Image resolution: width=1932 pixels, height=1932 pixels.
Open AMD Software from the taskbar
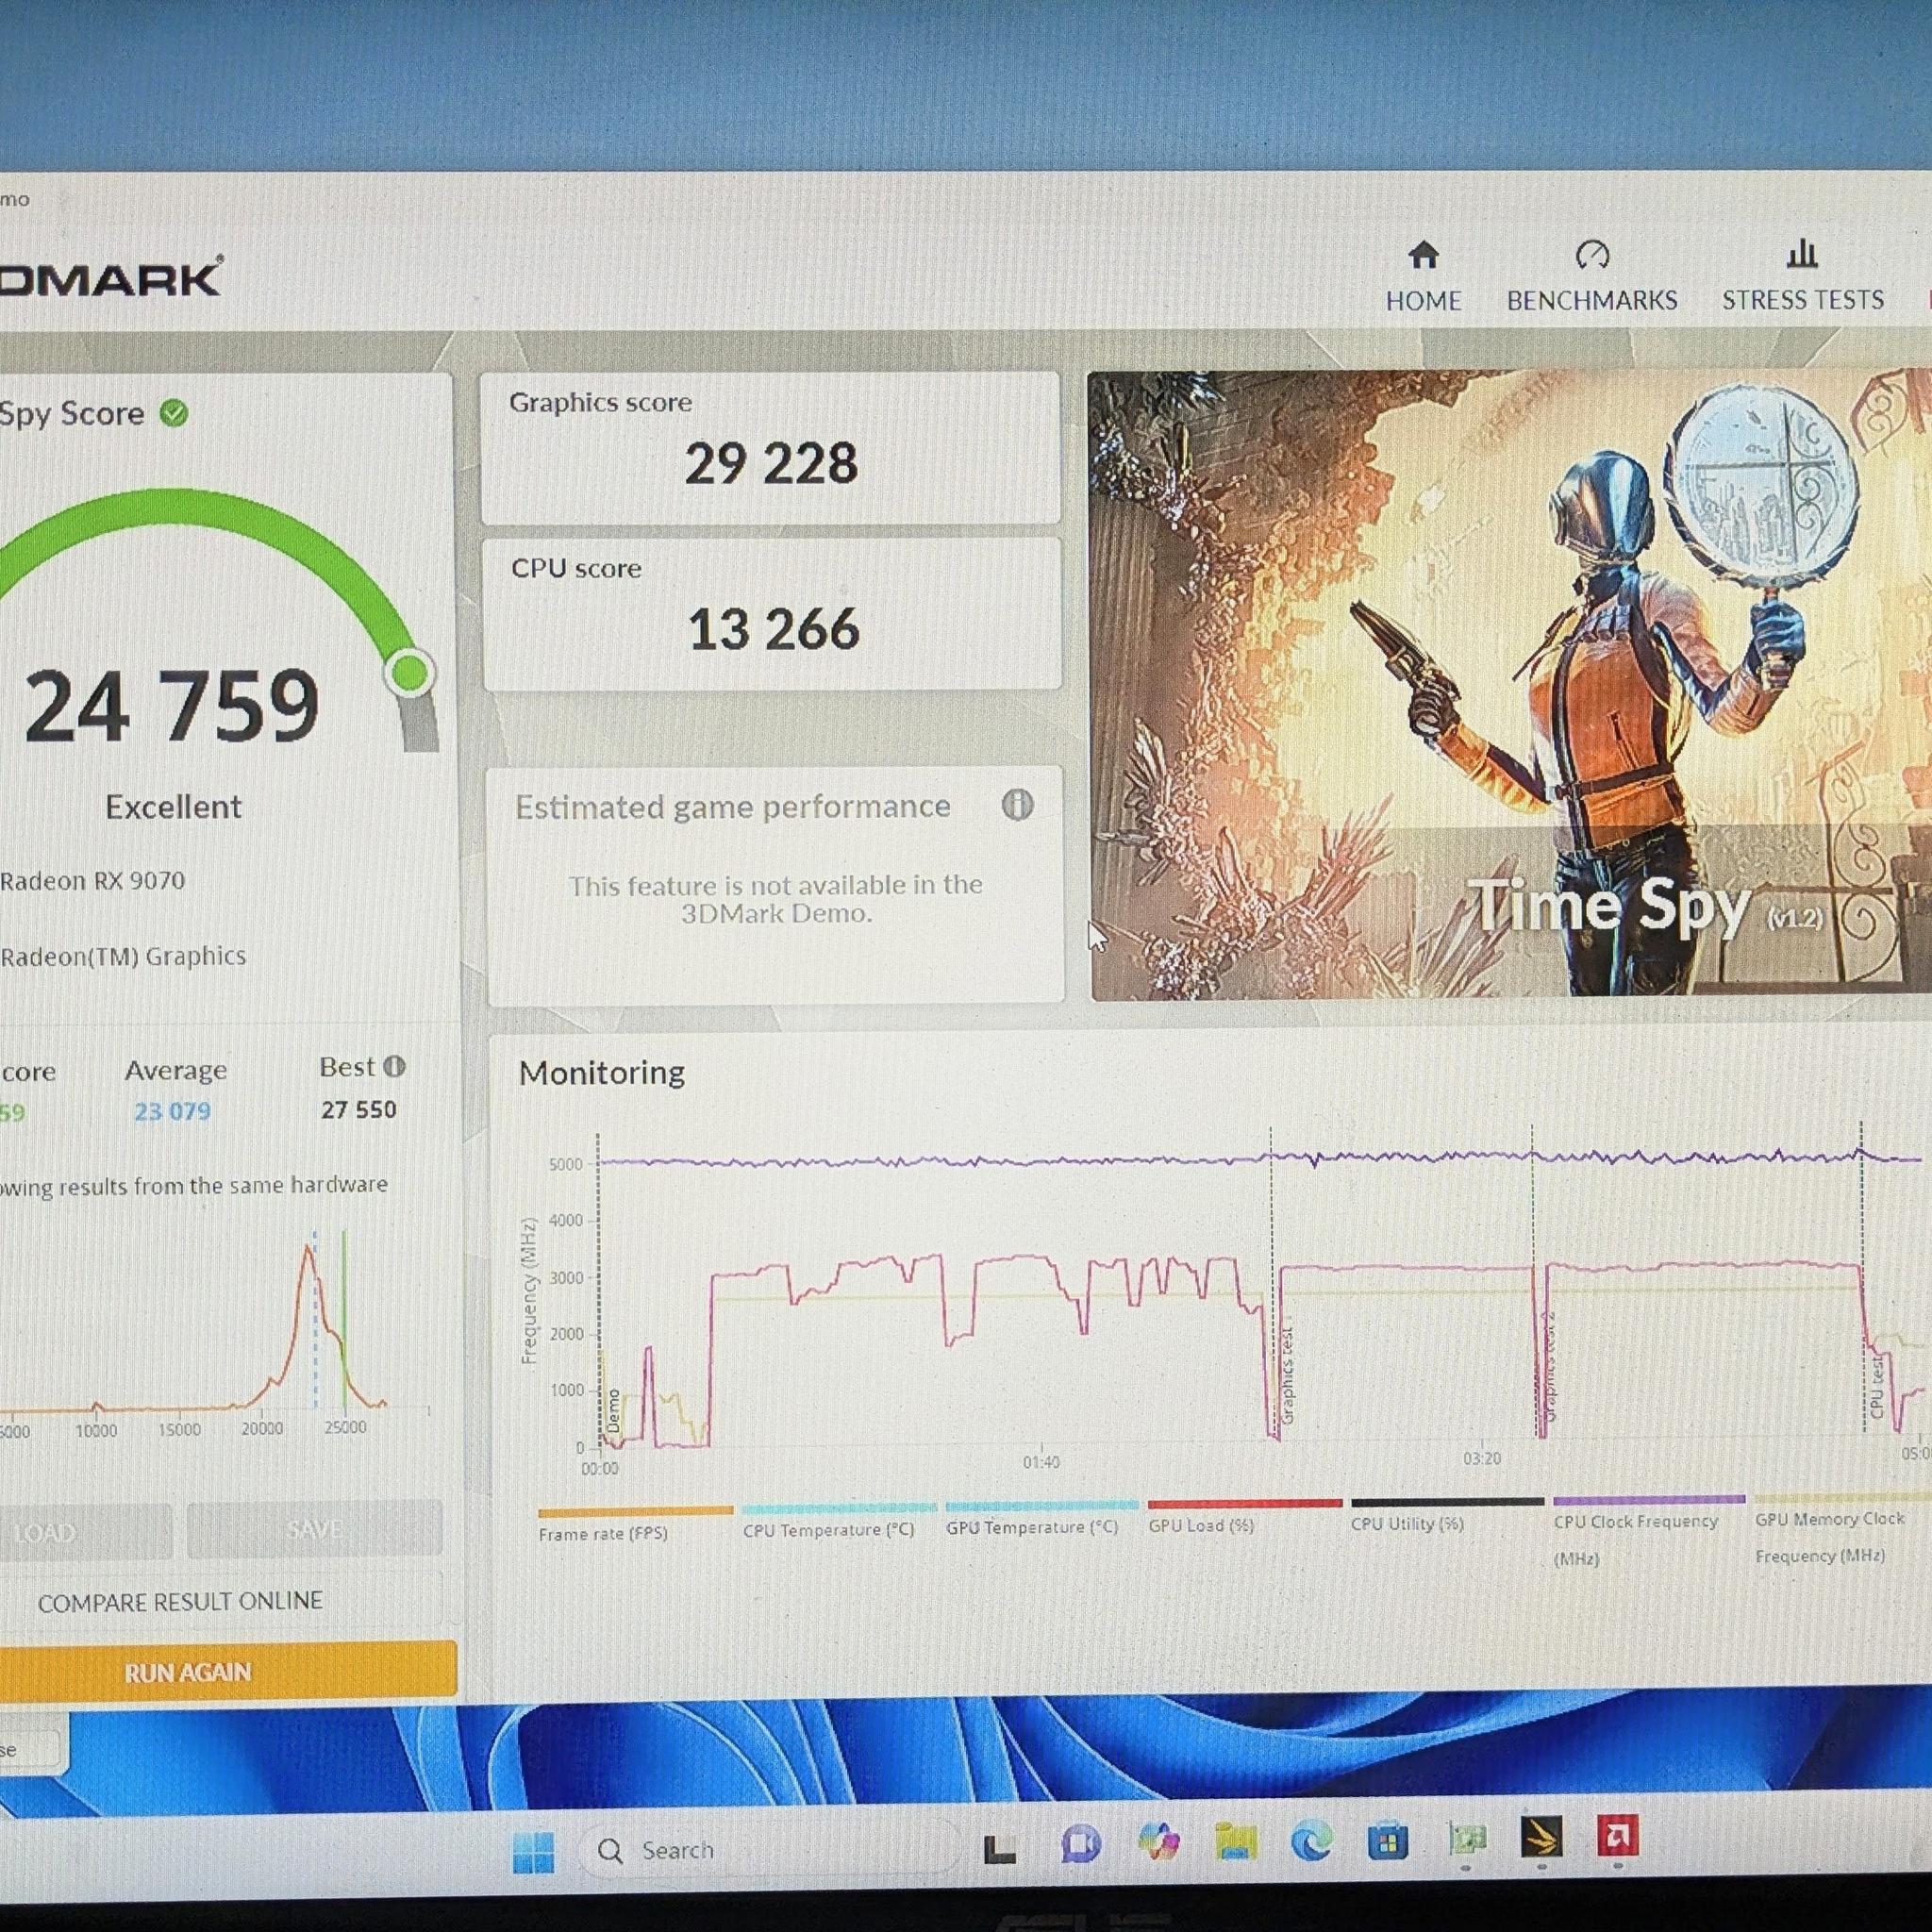1617,1835
